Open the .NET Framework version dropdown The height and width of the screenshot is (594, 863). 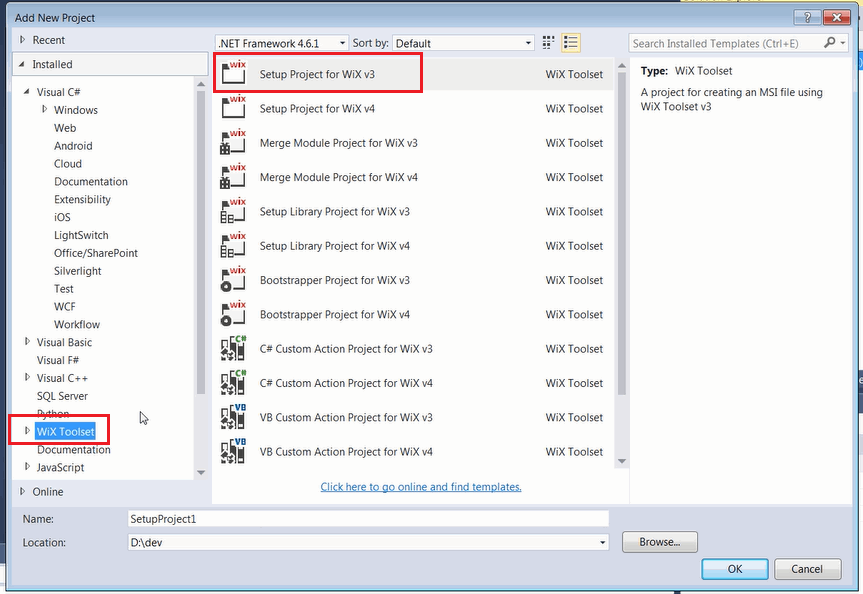(x=281, y=43)
